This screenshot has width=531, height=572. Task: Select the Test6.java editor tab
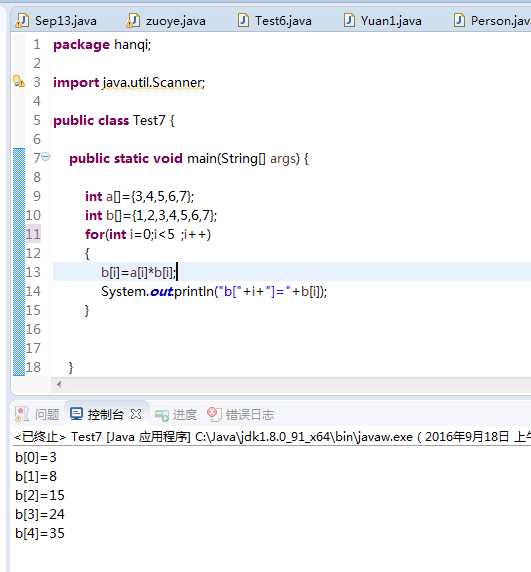[x=275, y=21]
